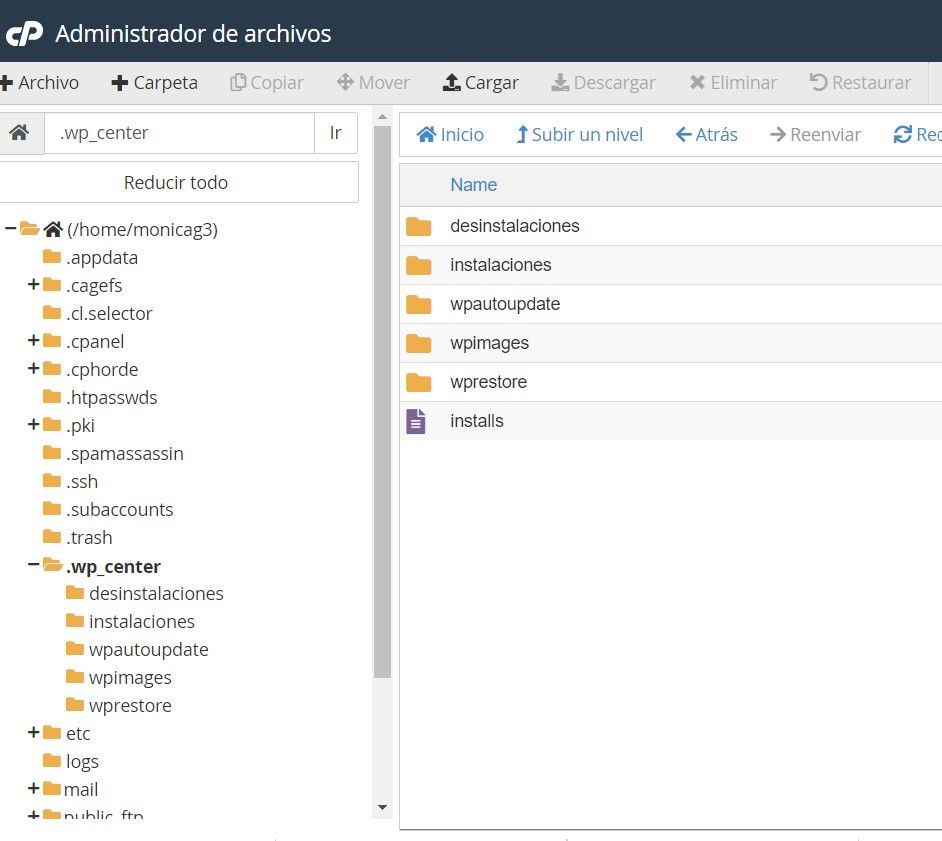Navigate back with Atrás
Viewport: 942px width, 841px height.
706,135
